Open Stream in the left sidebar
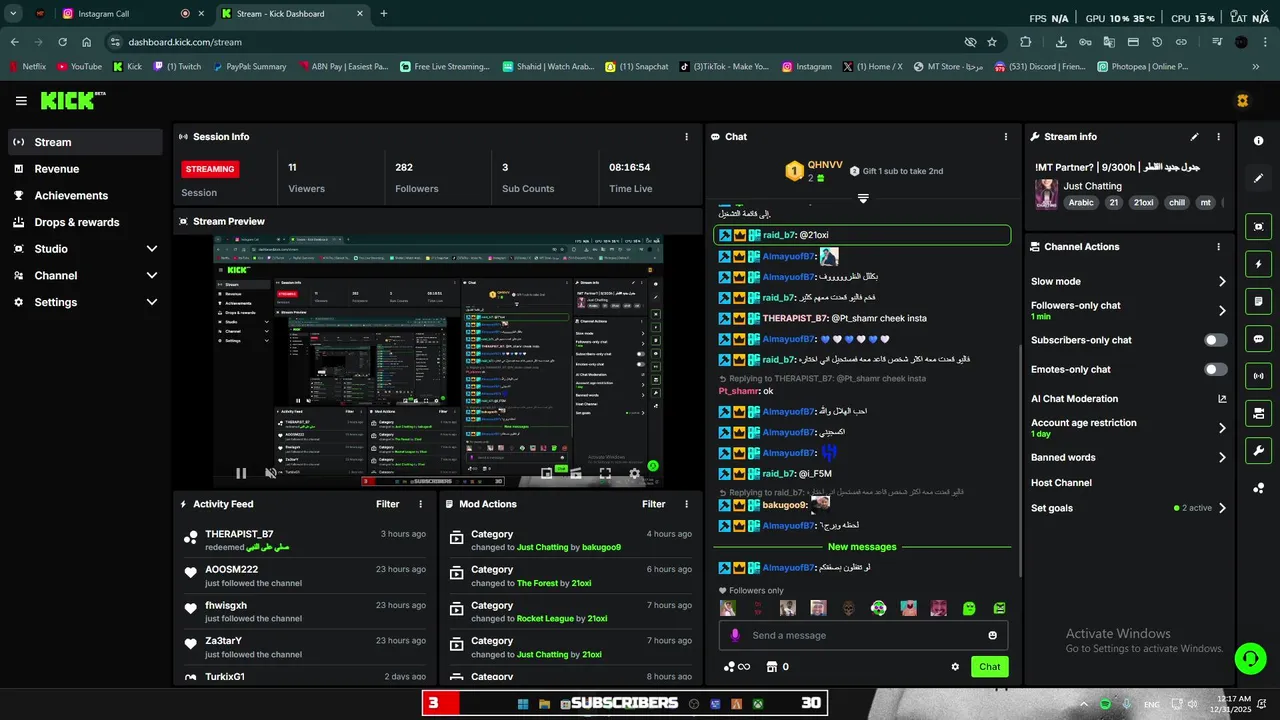Image resolution: width=1280 pixels, height=720 pixels. tap(85, 142)
